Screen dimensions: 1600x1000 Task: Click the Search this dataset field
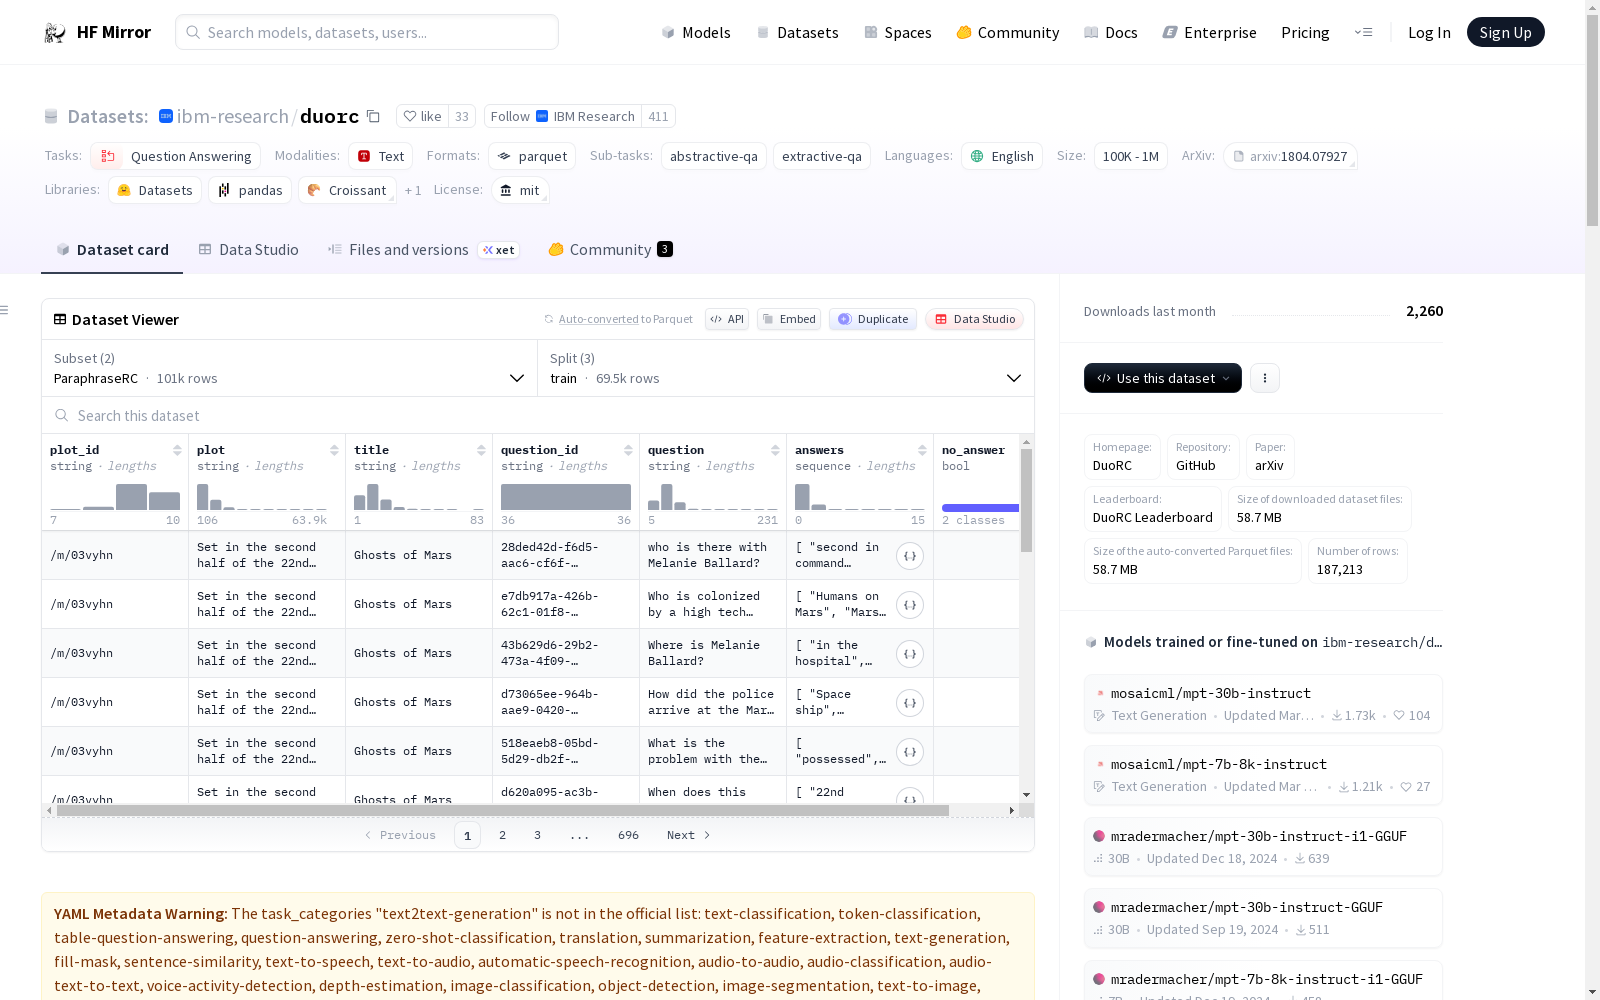click(538, 416)
